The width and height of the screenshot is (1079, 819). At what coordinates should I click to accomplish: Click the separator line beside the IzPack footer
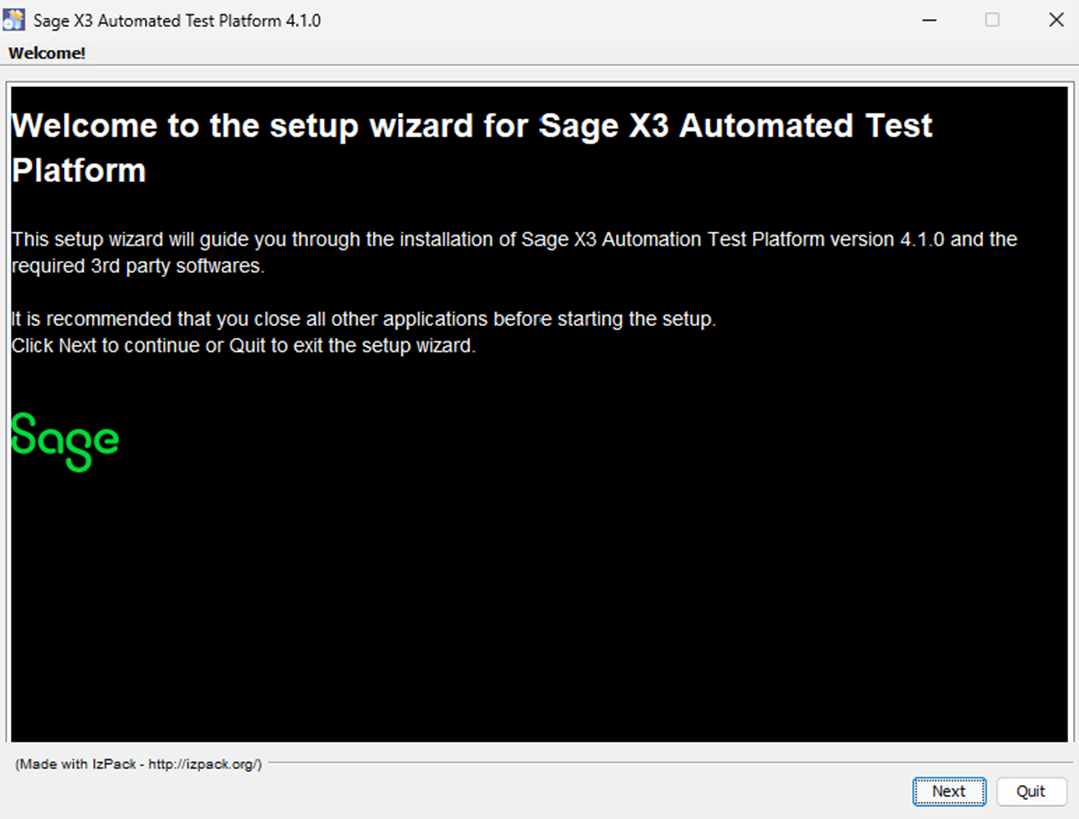[x=660, y=763]
